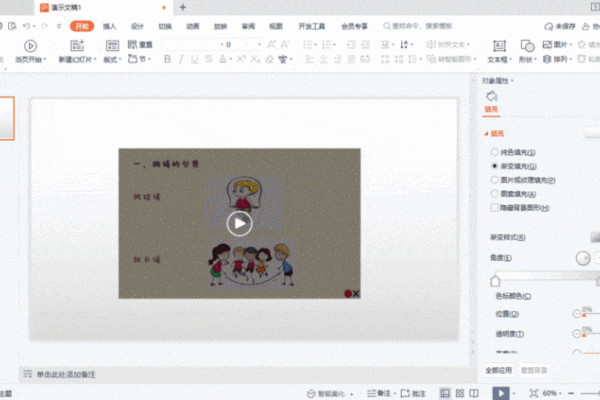Open the Design (设计) ribbon tab
This screenshot has height=400, width=600.
coord(137,26)
